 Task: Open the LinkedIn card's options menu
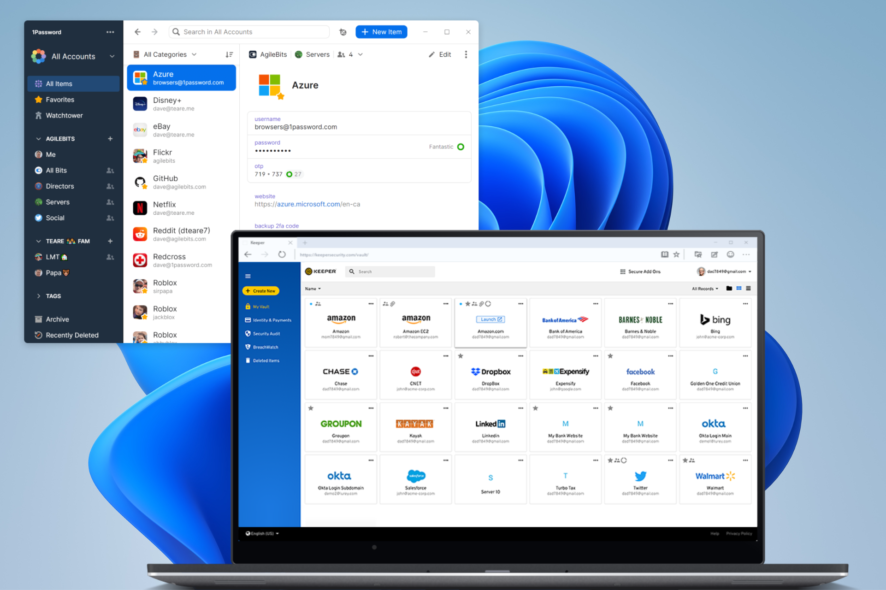point(520,408)
